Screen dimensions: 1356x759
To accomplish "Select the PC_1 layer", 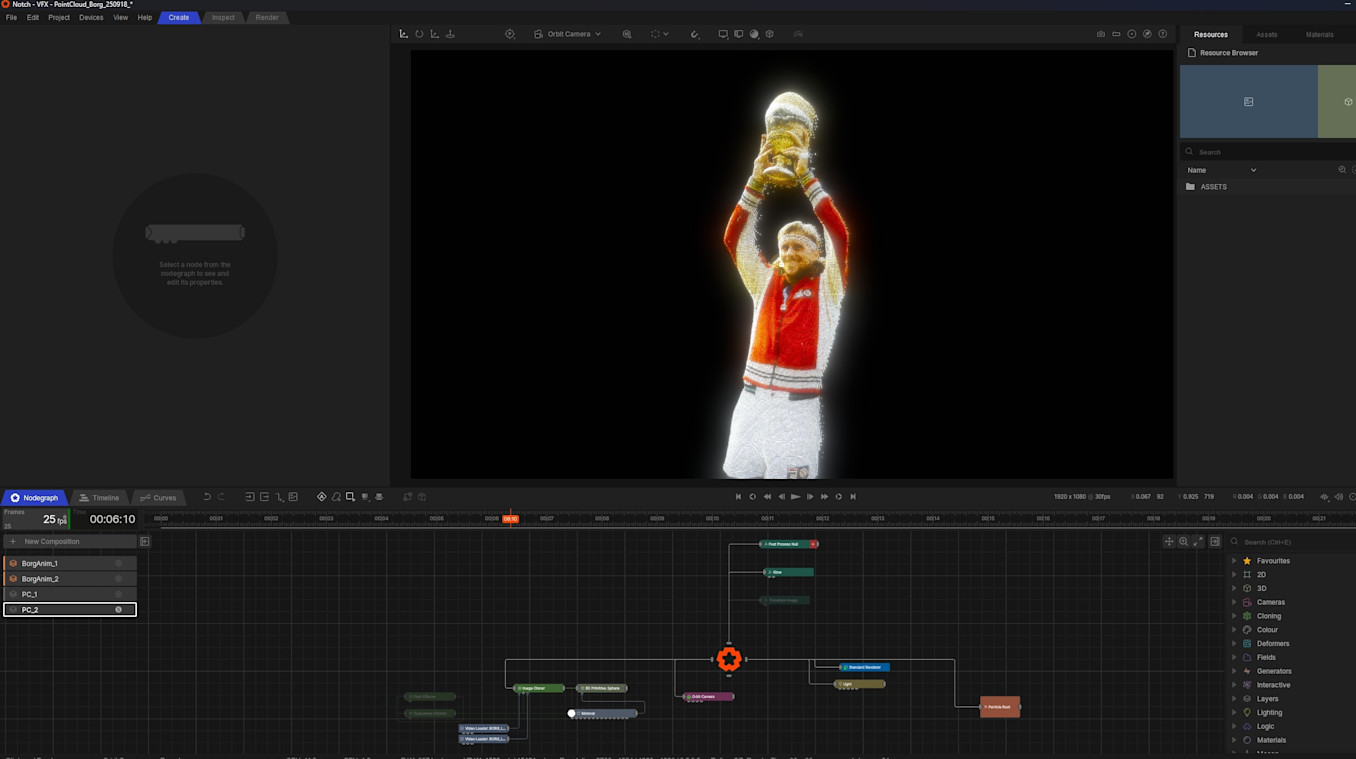I will 70,594.
